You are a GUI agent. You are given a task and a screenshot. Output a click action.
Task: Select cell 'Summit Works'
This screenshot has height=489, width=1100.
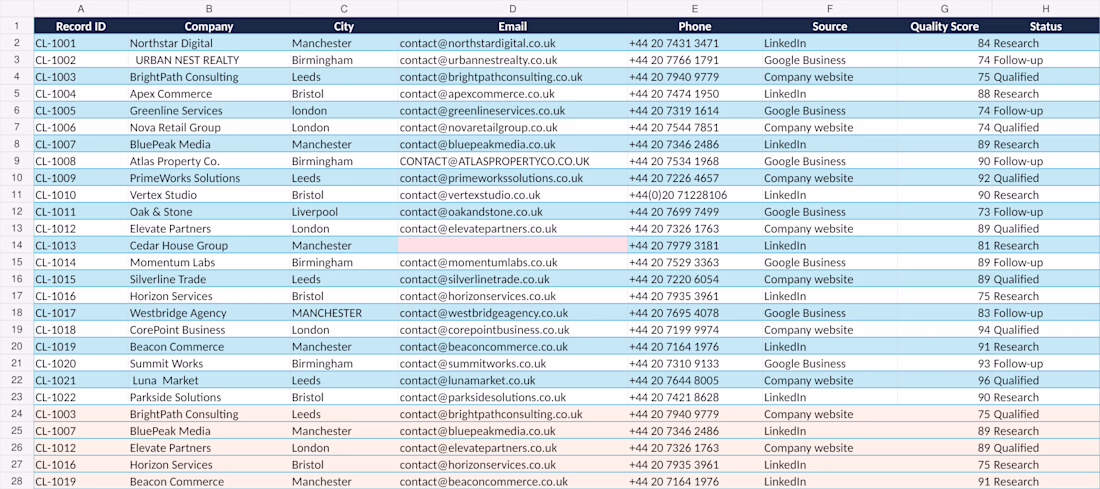(209, 363)
